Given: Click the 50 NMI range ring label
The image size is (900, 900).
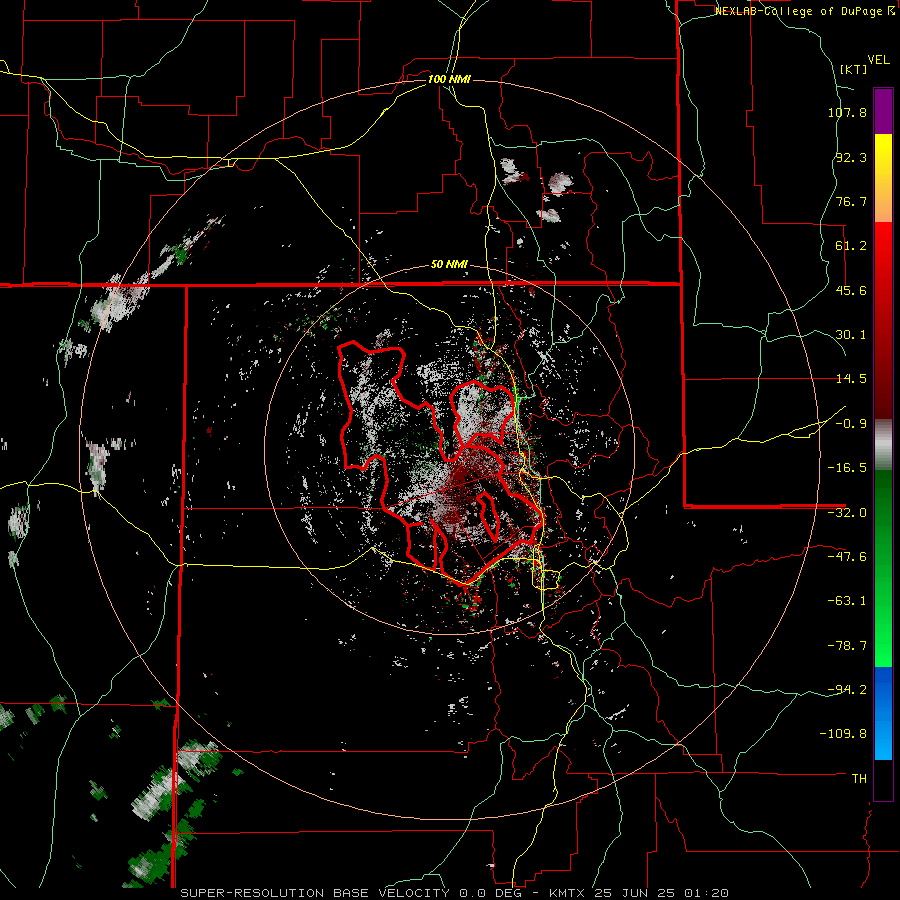Looking at the screenshot, I should [x=449, y=265].
